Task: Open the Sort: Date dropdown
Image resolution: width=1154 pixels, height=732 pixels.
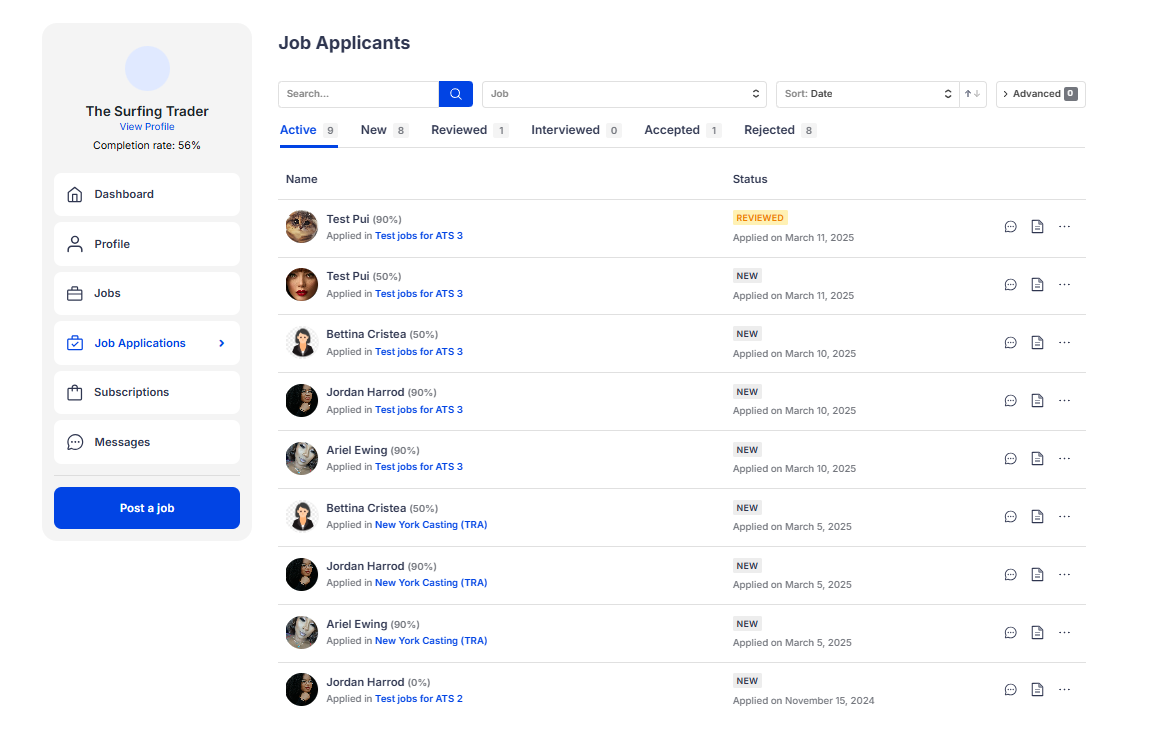Action: [x=867, y=94]
